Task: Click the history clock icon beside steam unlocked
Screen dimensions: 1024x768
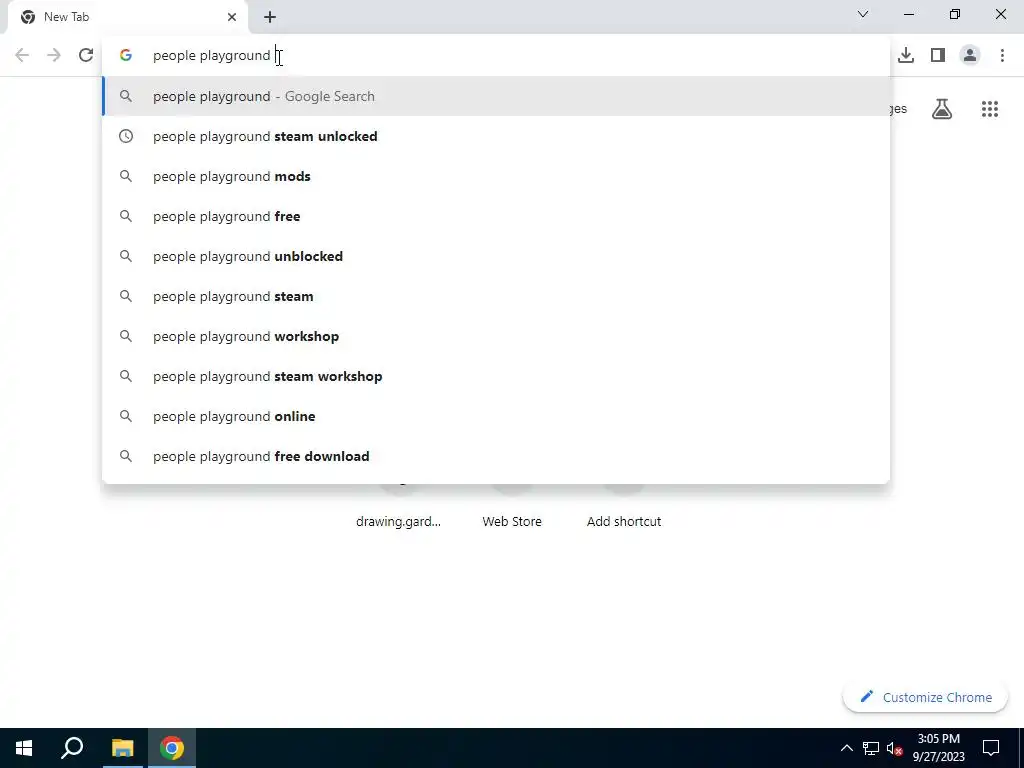Action: click(126, 136)
